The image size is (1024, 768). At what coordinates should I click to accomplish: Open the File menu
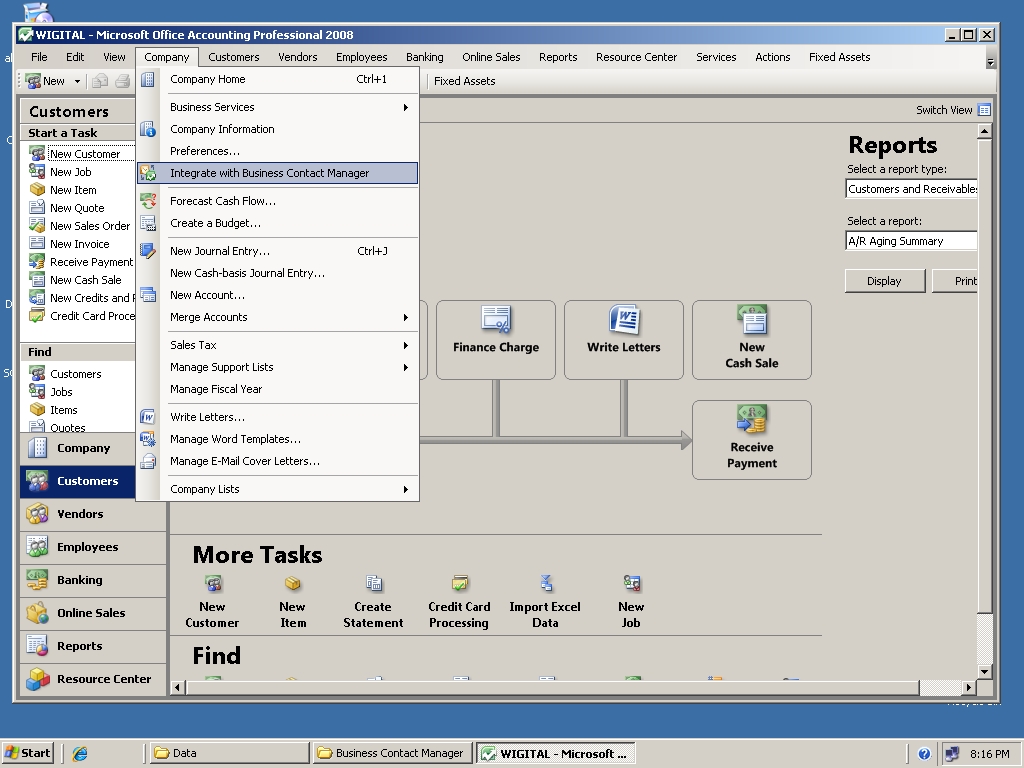point(39,57)
